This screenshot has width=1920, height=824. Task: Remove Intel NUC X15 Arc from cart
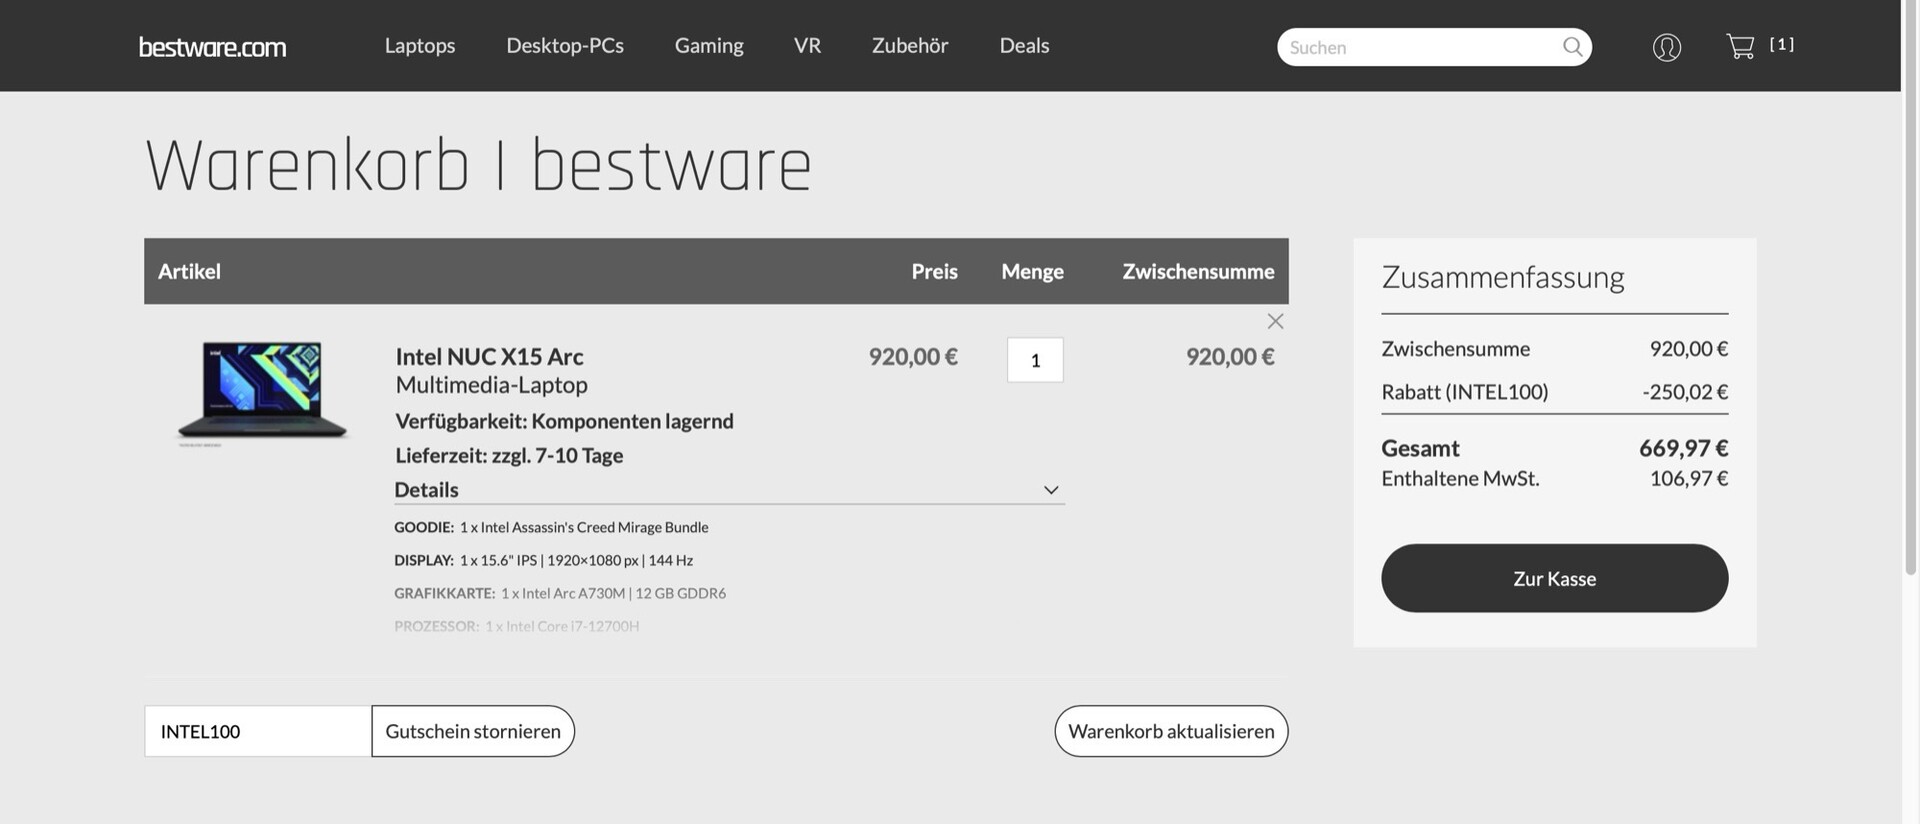[x=1275, y=321]
